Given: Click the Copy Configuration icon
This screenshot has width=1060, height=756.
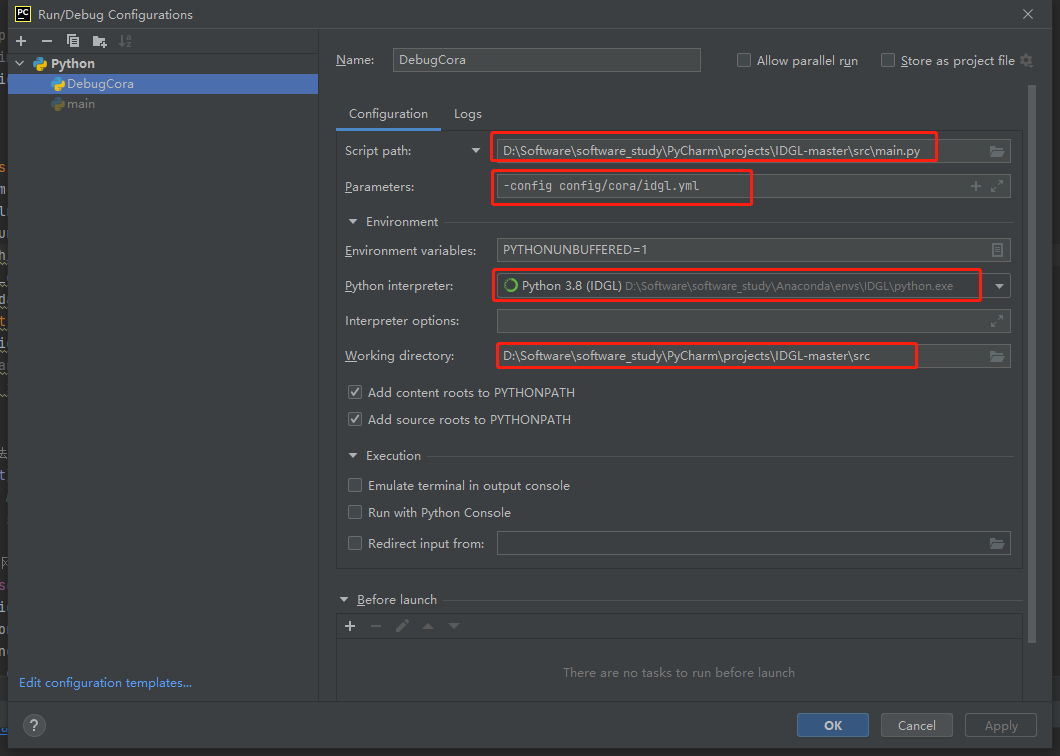Looking at the screenshot, I should [x=71, y=40].
